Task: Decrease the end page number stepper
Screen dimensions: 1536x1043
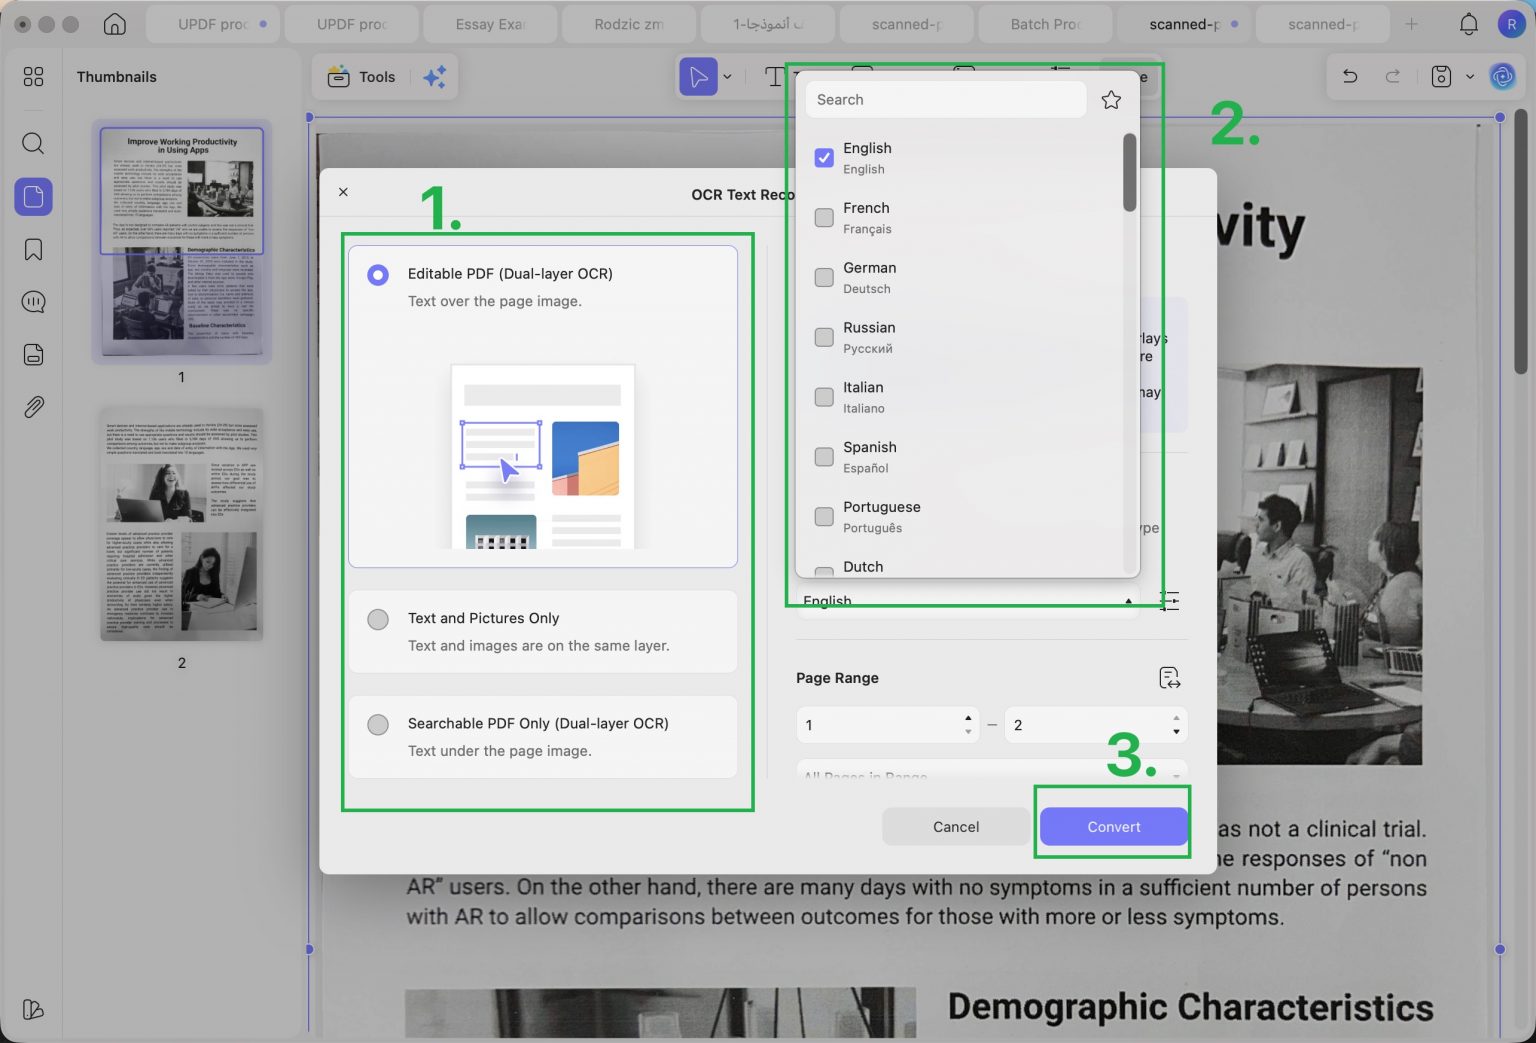Action: coord(1176,732)
